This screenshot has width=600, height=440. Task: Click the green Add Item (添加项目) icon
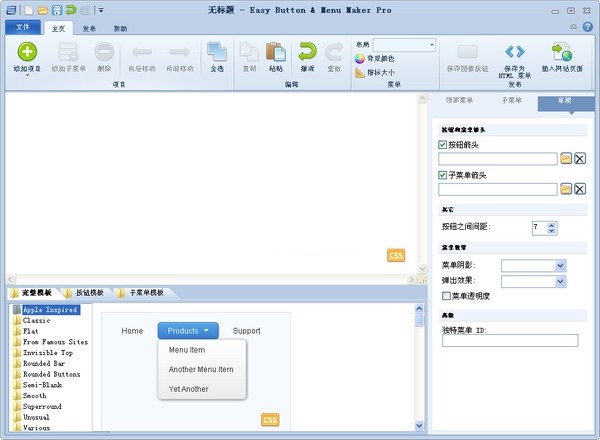point(27,52)
